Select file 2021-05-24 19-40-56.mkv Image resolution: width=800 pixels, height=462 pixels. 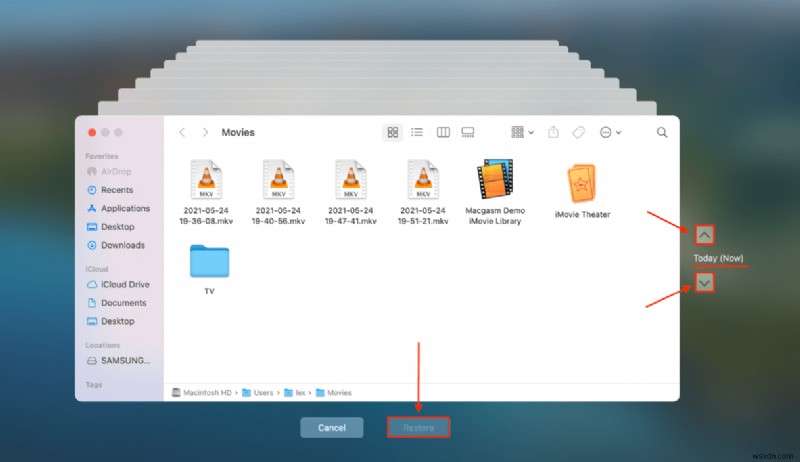[278, 192]
